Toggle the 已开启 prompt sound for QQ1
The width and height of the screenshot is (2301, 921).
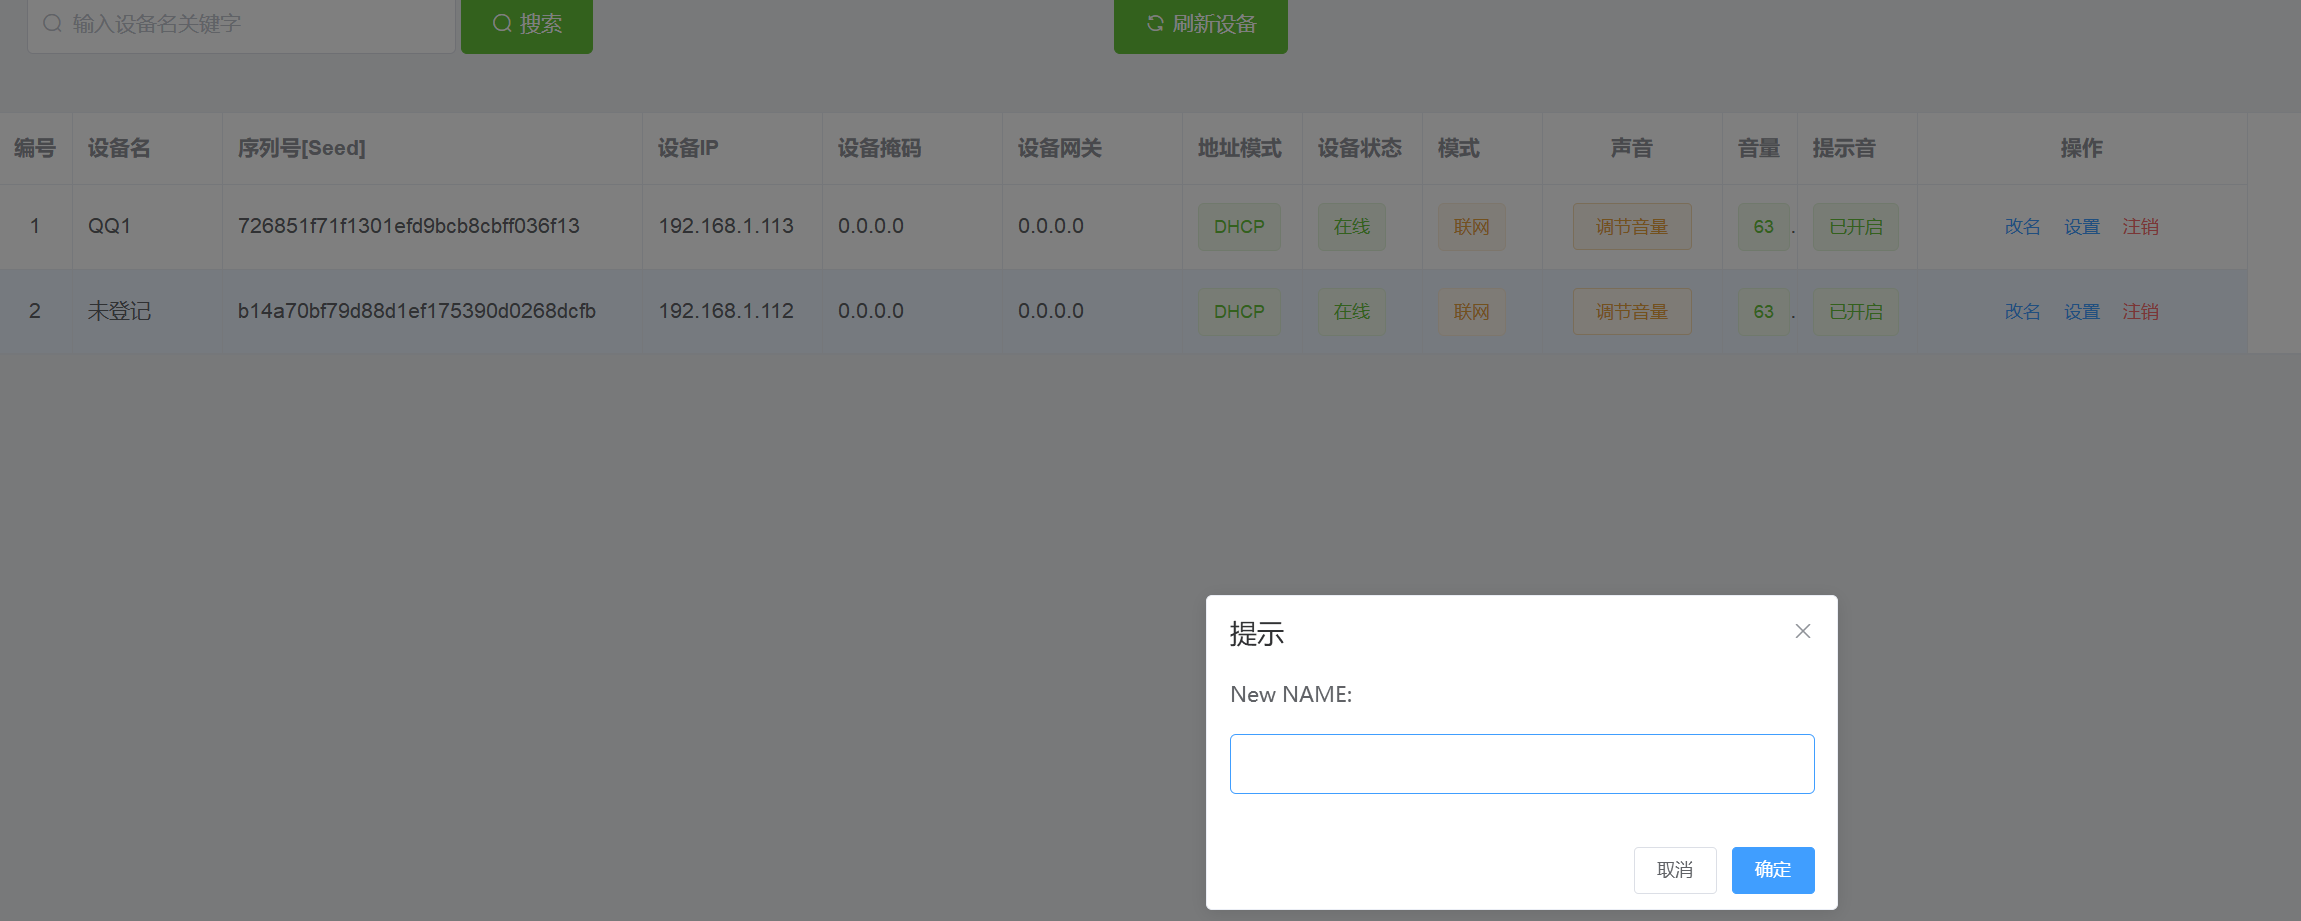point(1855,227)
